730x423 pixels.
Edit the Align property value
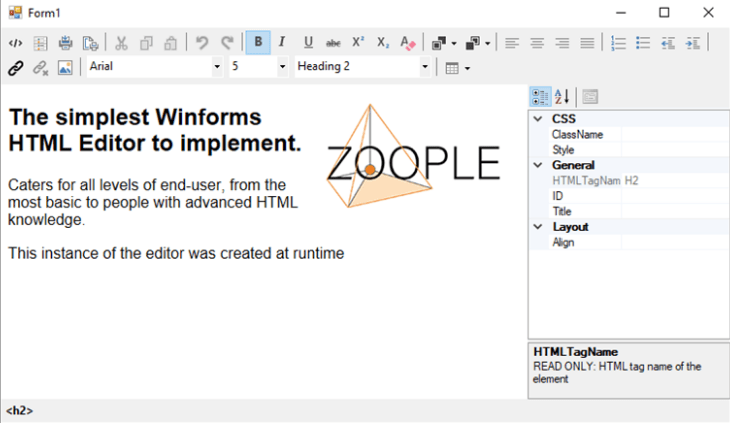point(675,242)
